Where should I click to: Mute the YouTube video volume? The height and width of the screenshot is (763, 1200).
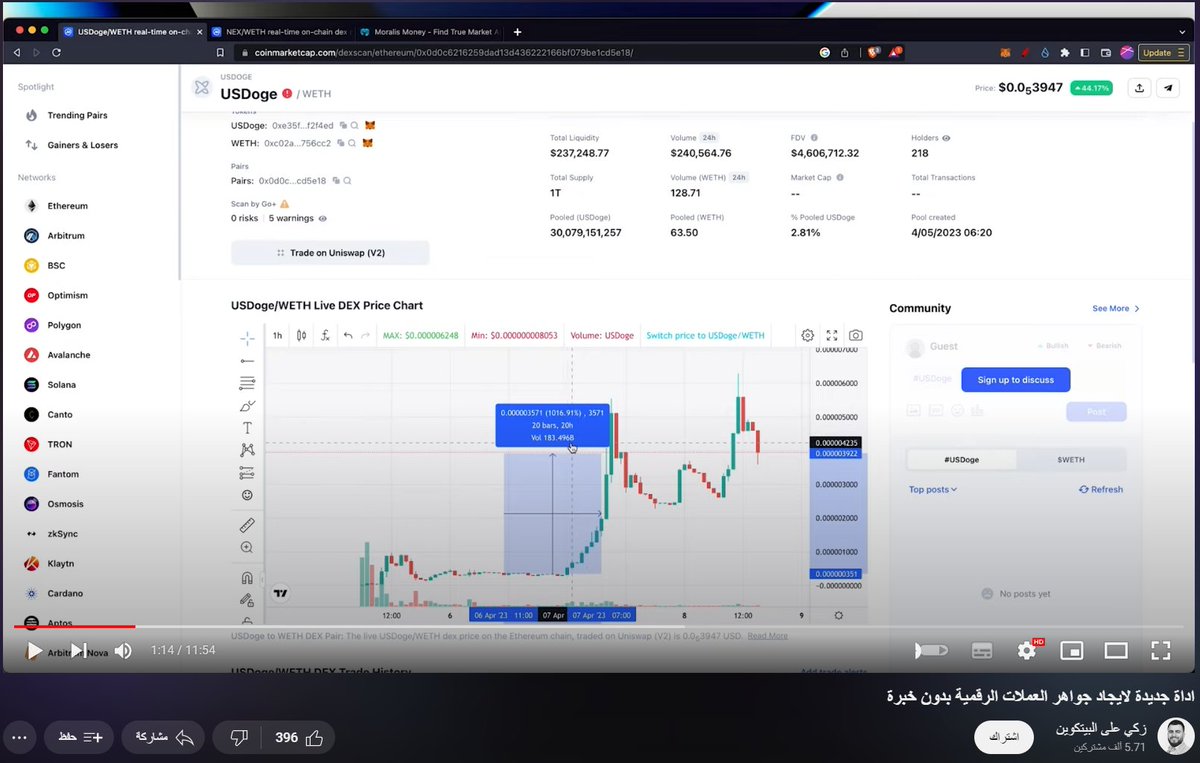tap(123, 651)
